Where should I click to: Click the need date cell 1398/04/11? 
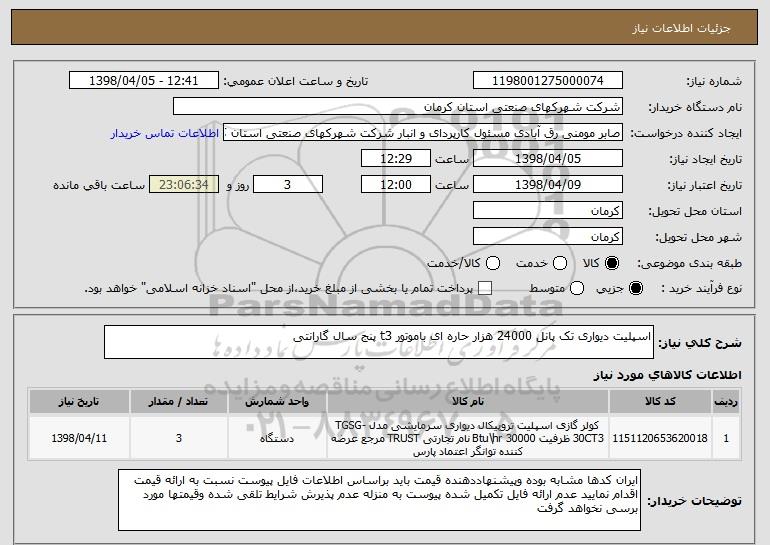[x=79, y=438]
